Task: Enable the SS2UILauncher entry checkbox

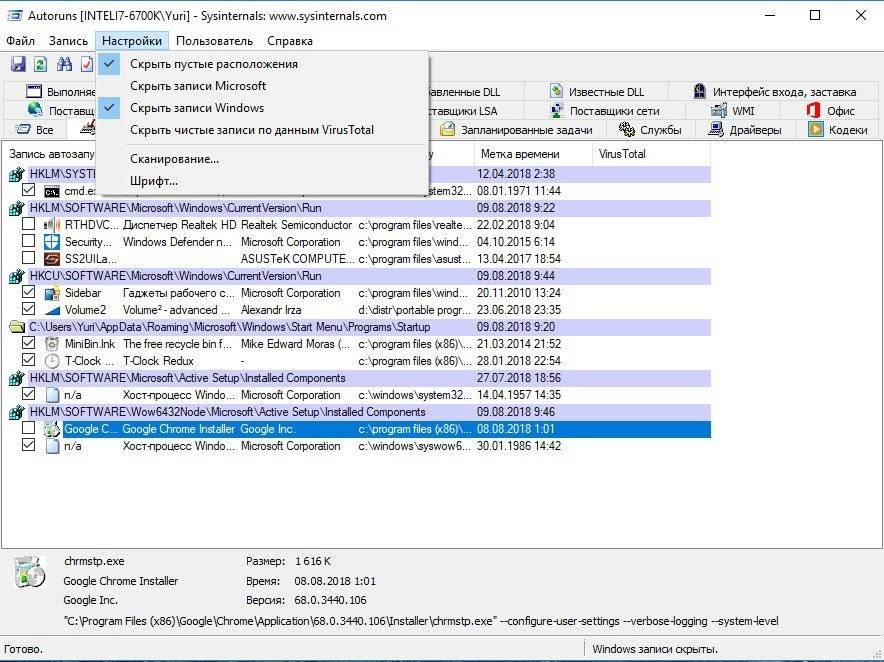Action: click(x=28, y=258)
